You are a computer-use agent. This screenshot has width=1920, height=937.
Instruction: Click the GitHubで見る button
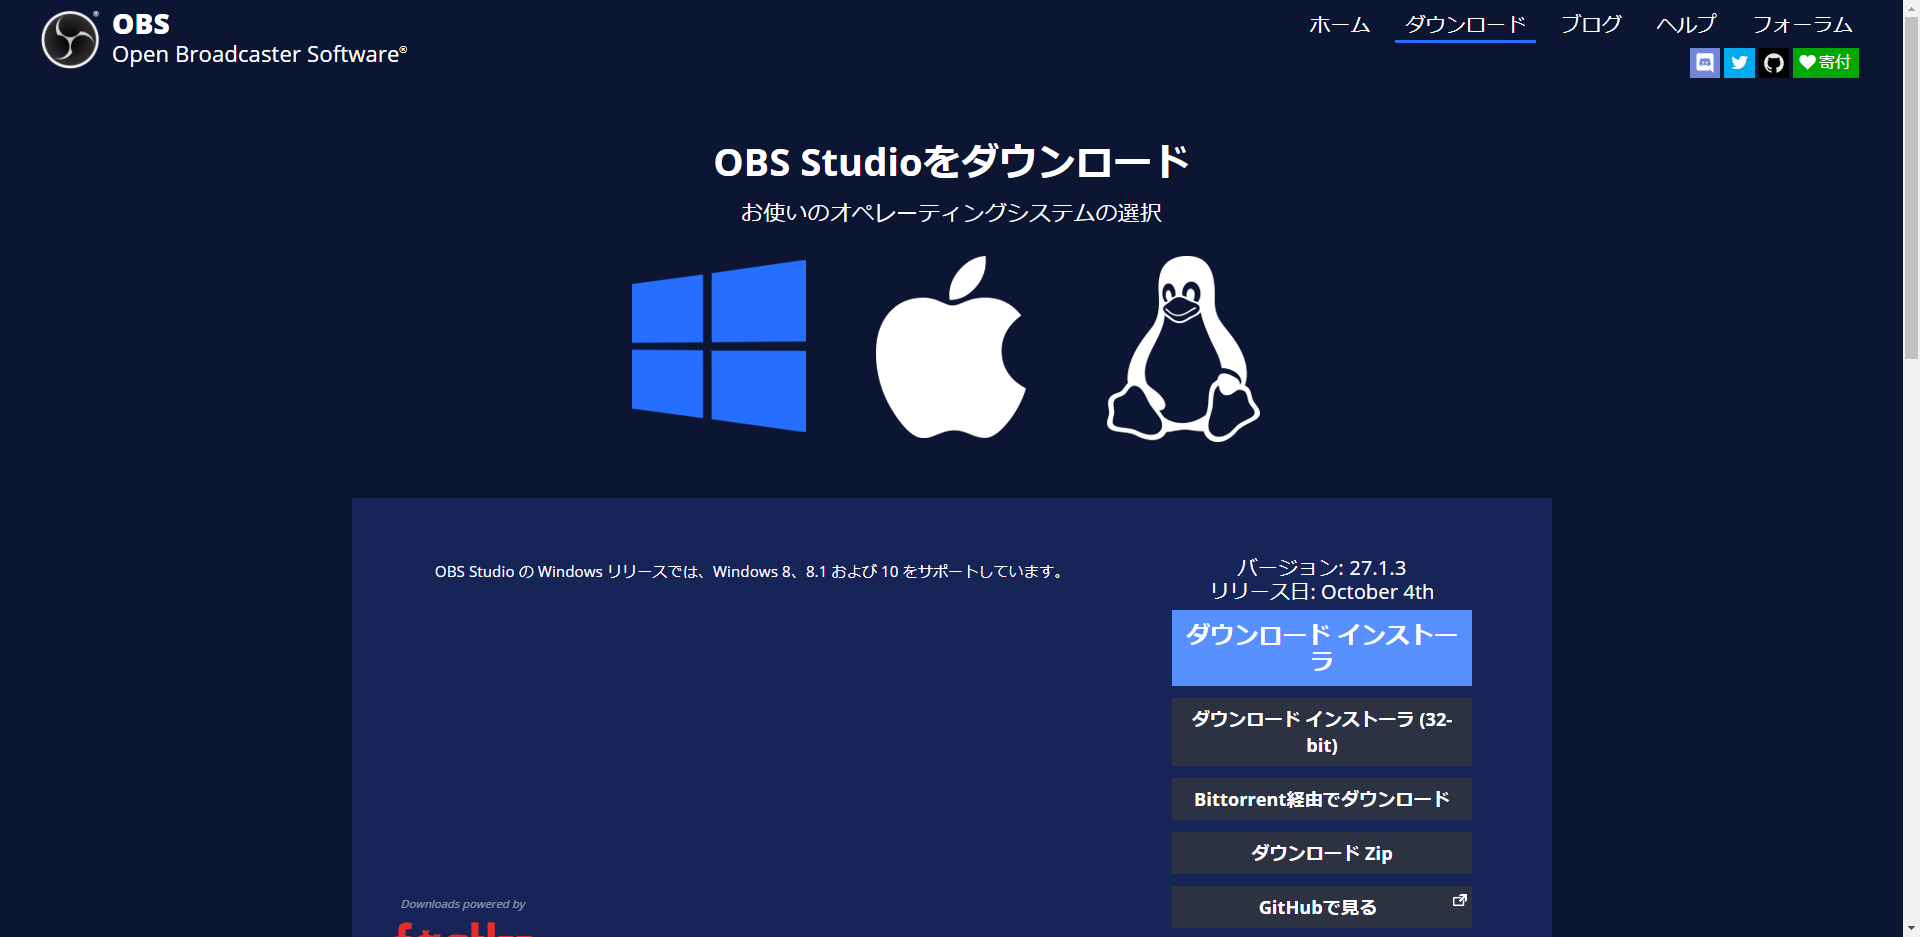[x=1322, y=907]
